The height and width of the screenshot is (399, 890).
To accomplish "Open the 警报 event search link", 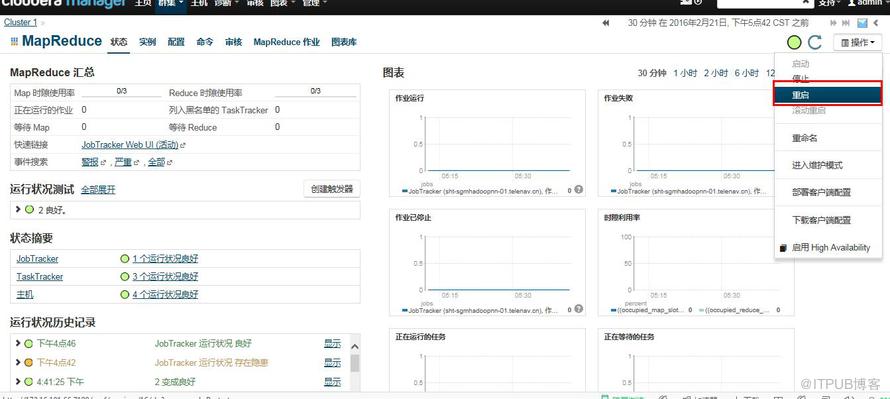I will (x=90, y=162).
